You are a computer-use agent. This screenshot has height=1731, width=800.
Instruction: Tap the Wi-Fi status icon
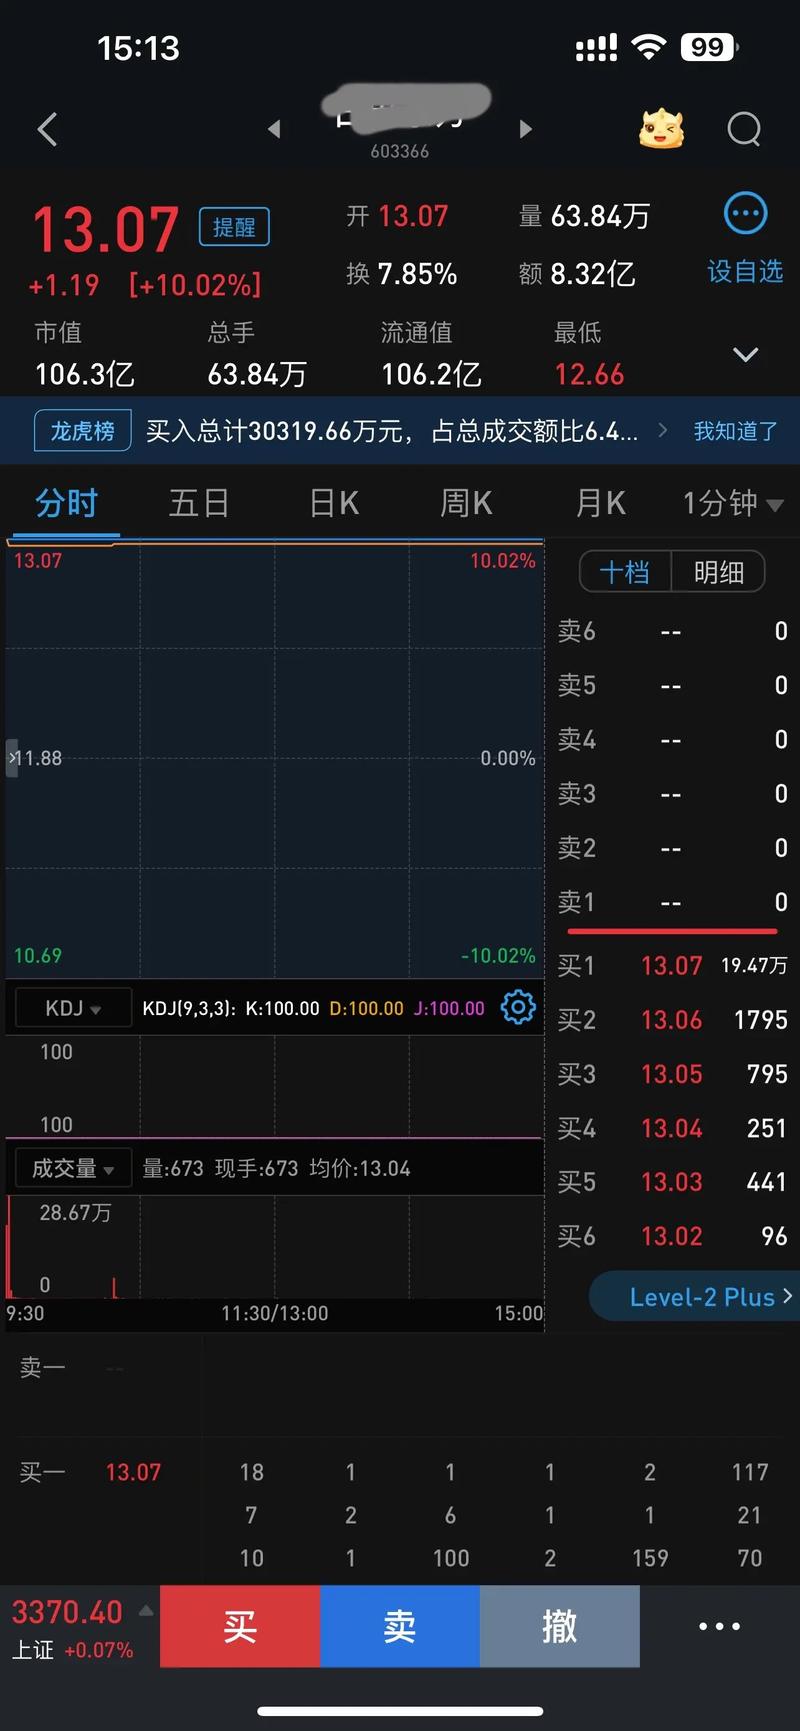pos(650,46)
